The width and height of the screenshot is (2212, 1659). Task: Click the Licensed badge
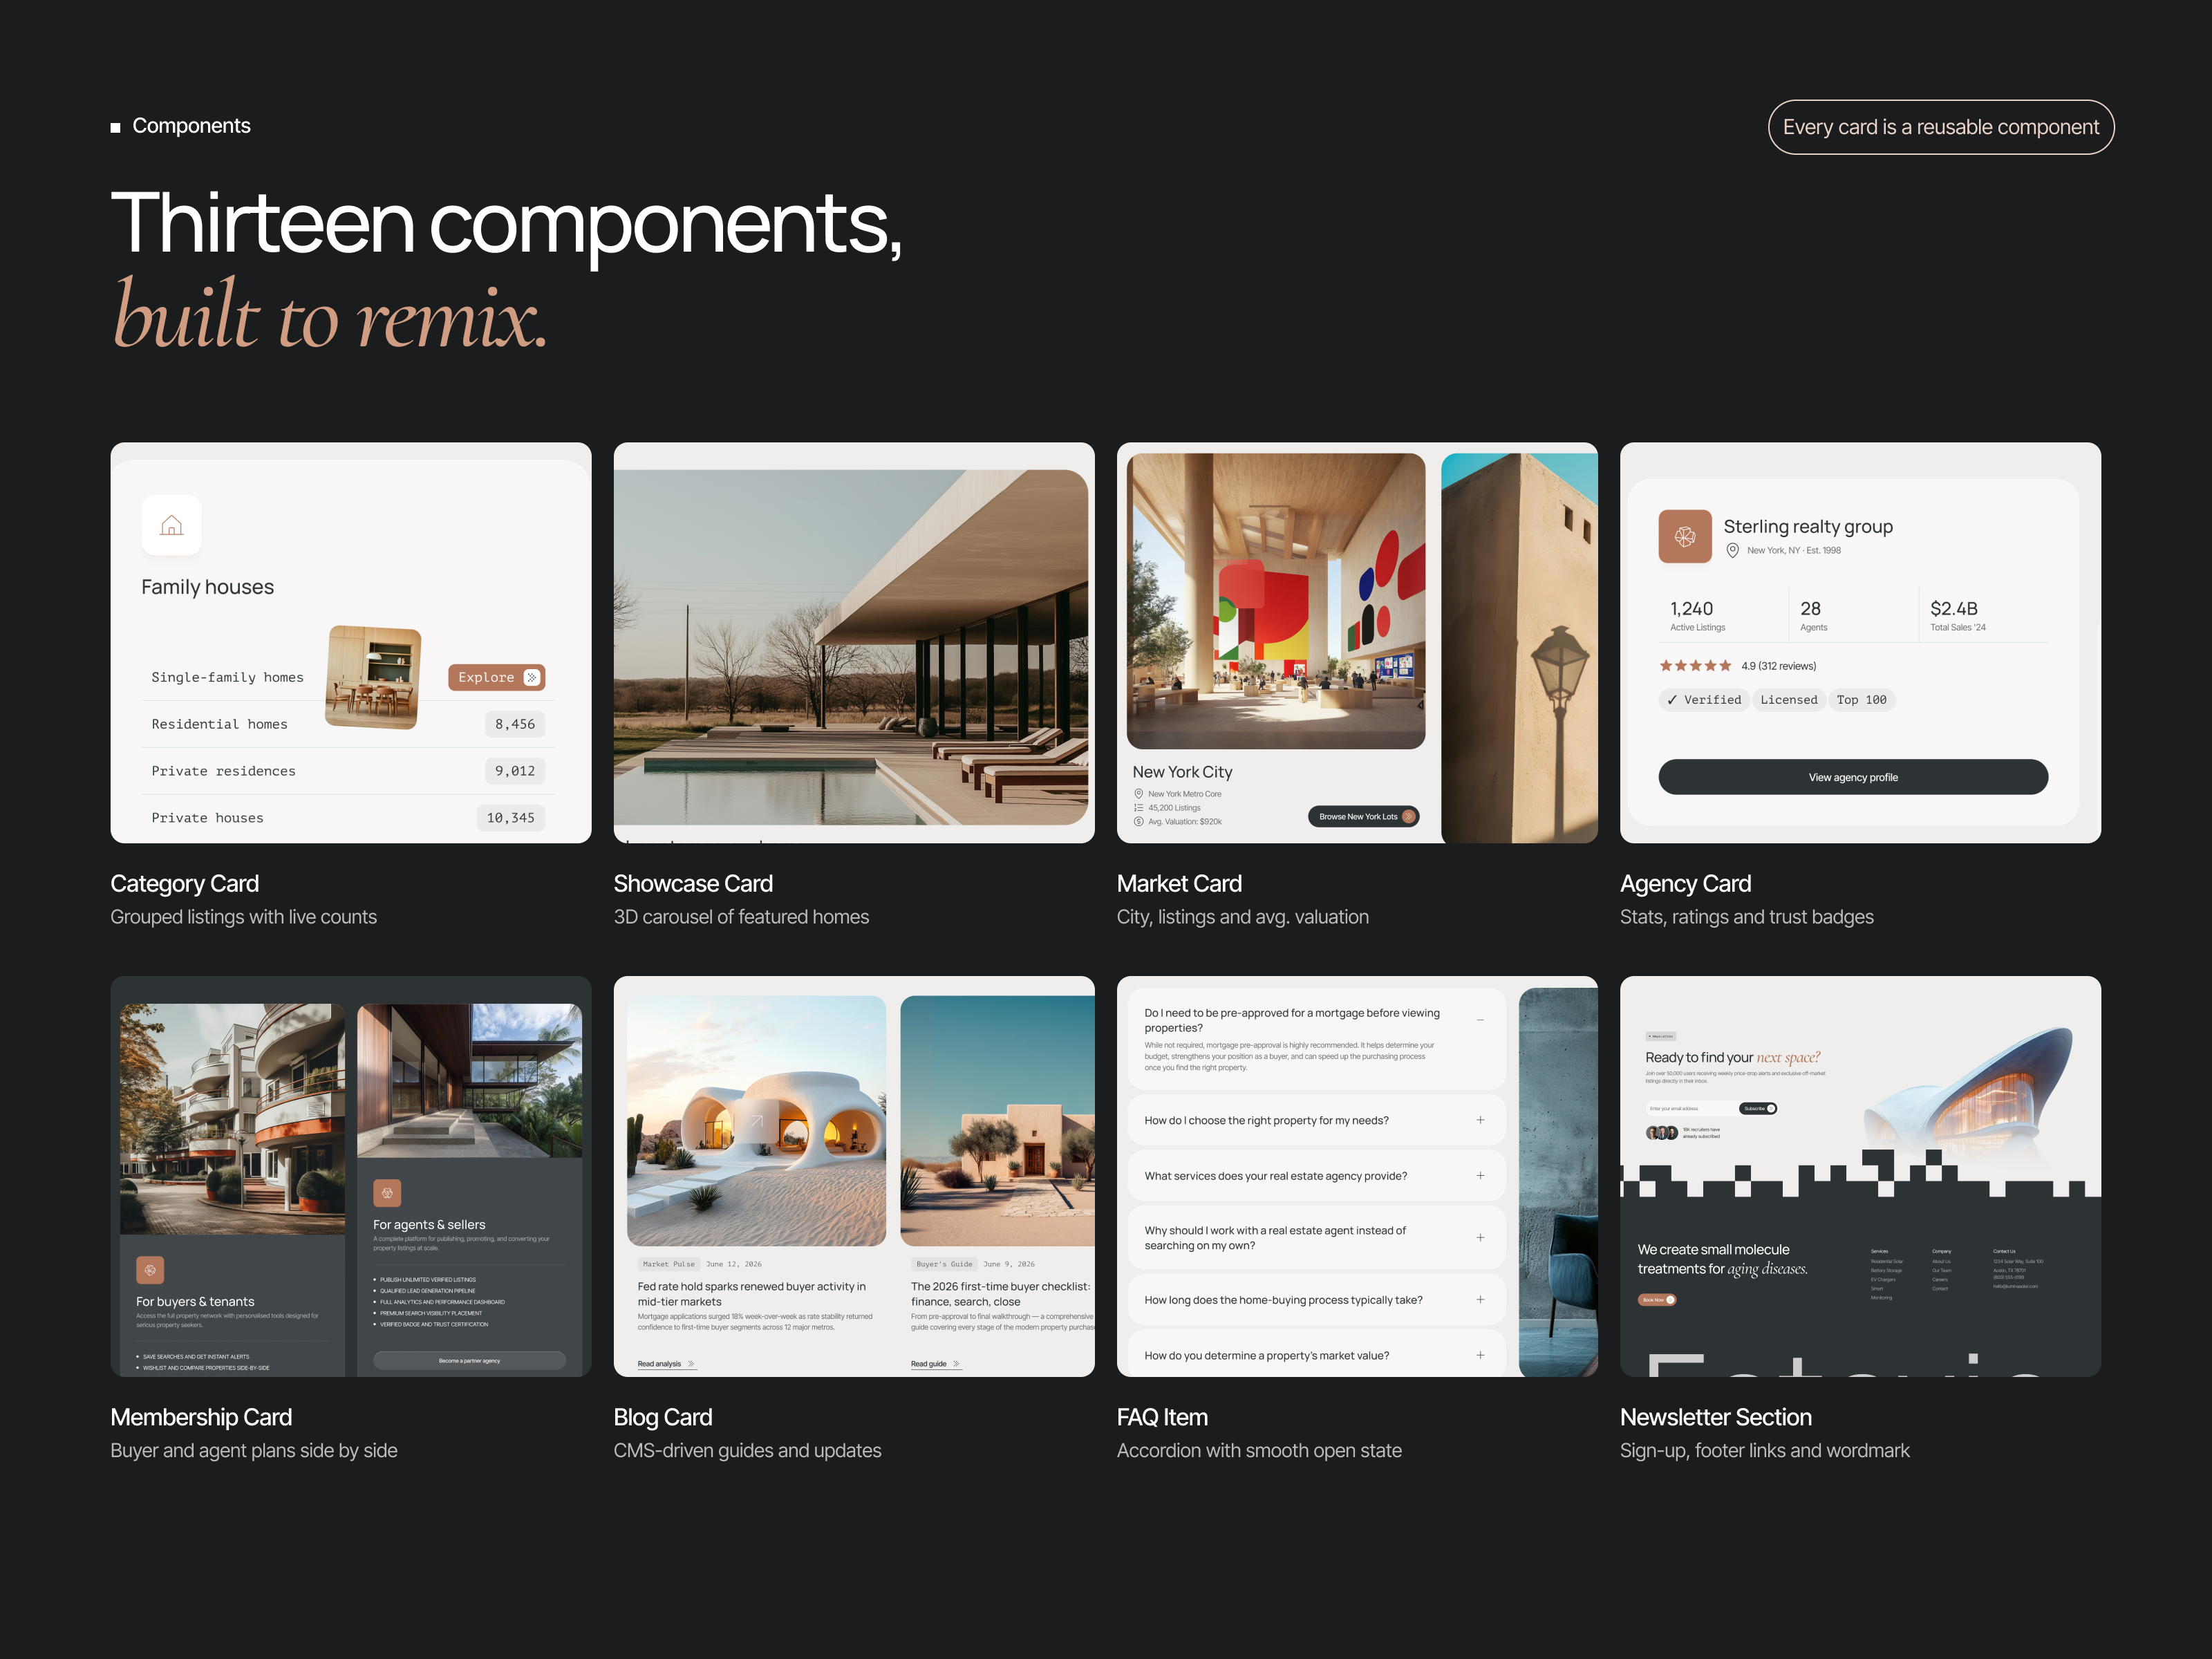pyautogui.click(x=1789, y=700)
